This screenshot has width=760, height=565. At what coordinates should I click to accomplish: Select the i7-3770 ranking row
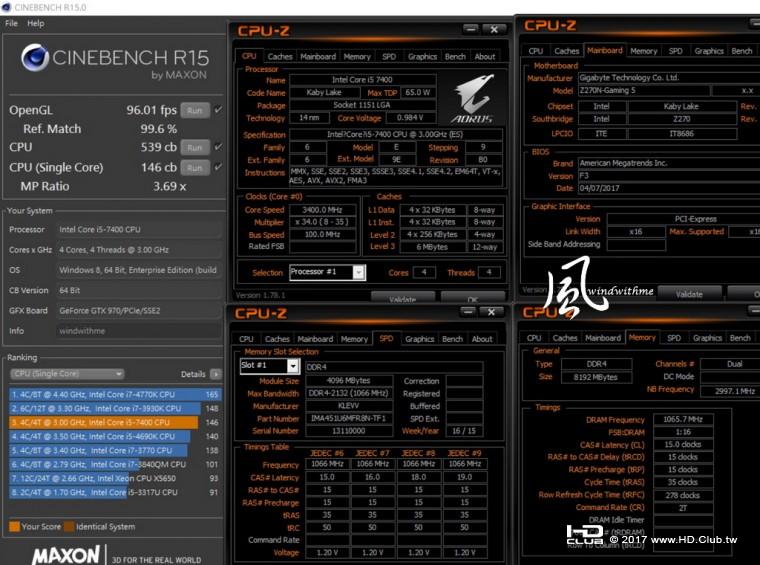[x=115, y=451]
